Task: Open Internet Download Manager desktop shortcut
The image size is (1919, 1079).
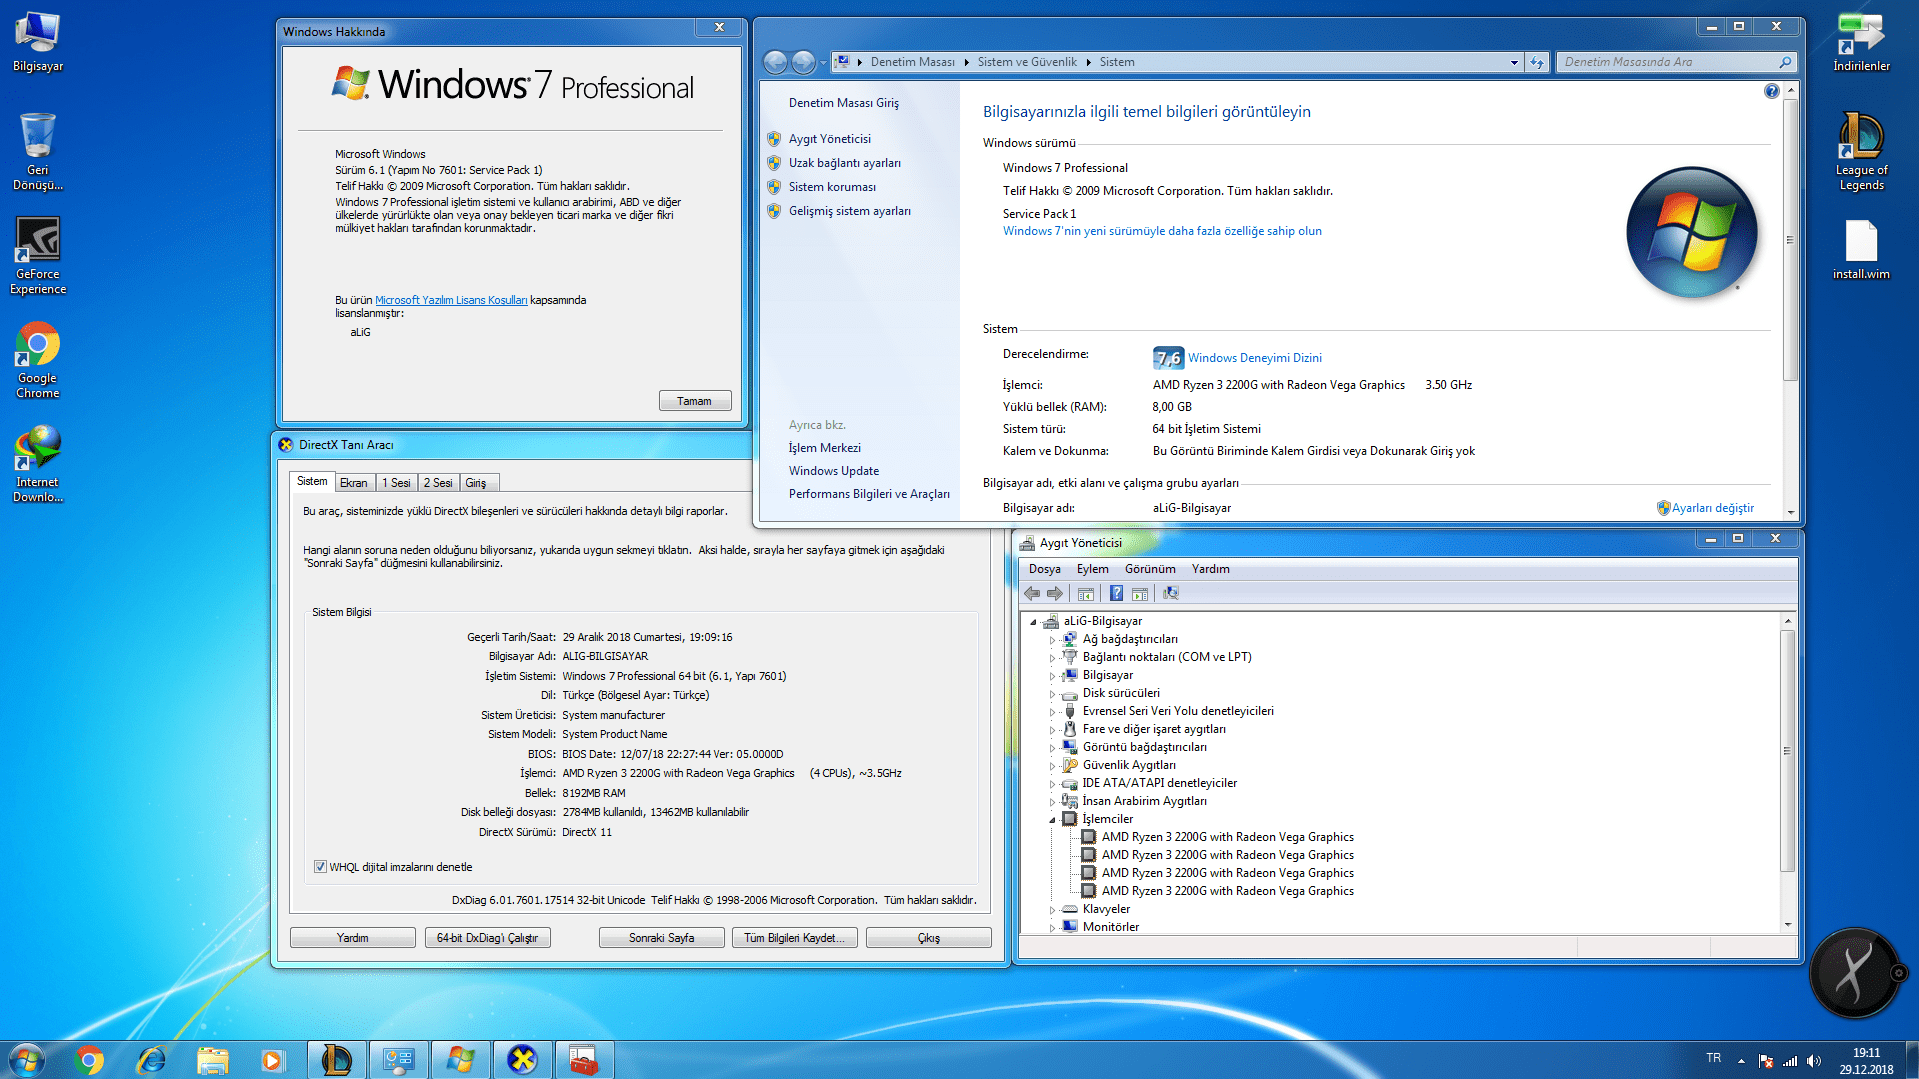Action: pyautogui.click(x=38, y=465)
